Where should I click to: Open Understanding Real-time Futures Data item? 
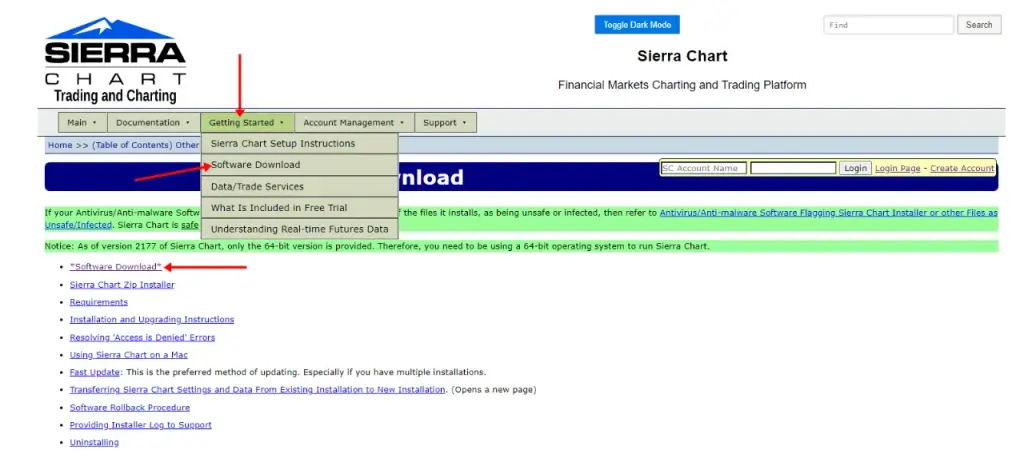[300, 230]
